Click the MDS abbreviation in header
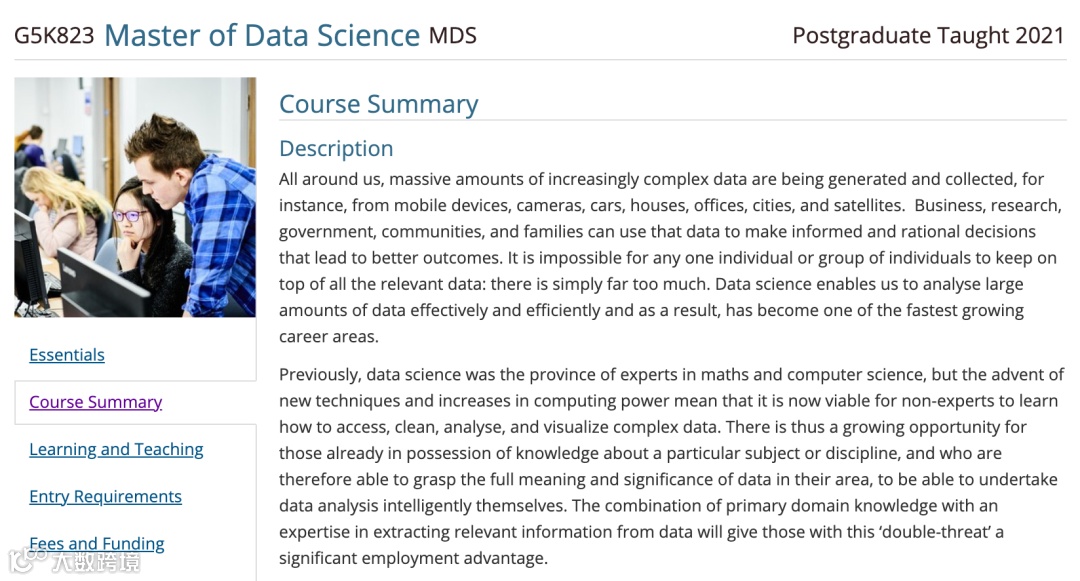Viewport: 1080px width, 581px height. pyautogui.click(x=453, y=36)
